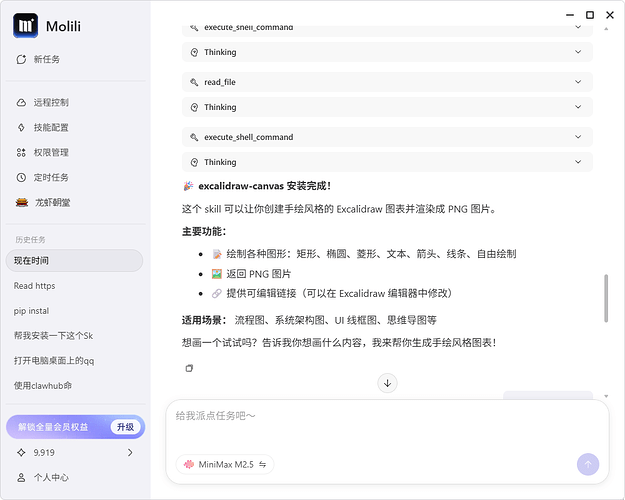Minimize the Molili window

tap(570, 15)
